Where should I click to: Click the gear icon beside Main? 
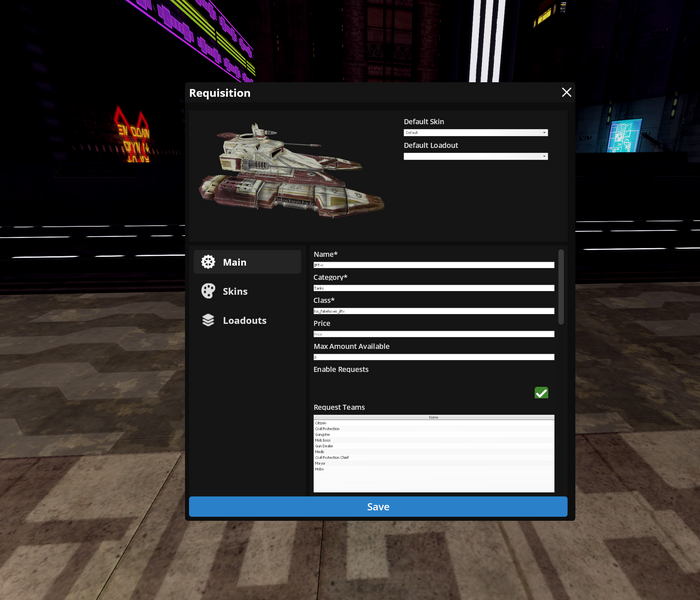(x=208, y=262)
